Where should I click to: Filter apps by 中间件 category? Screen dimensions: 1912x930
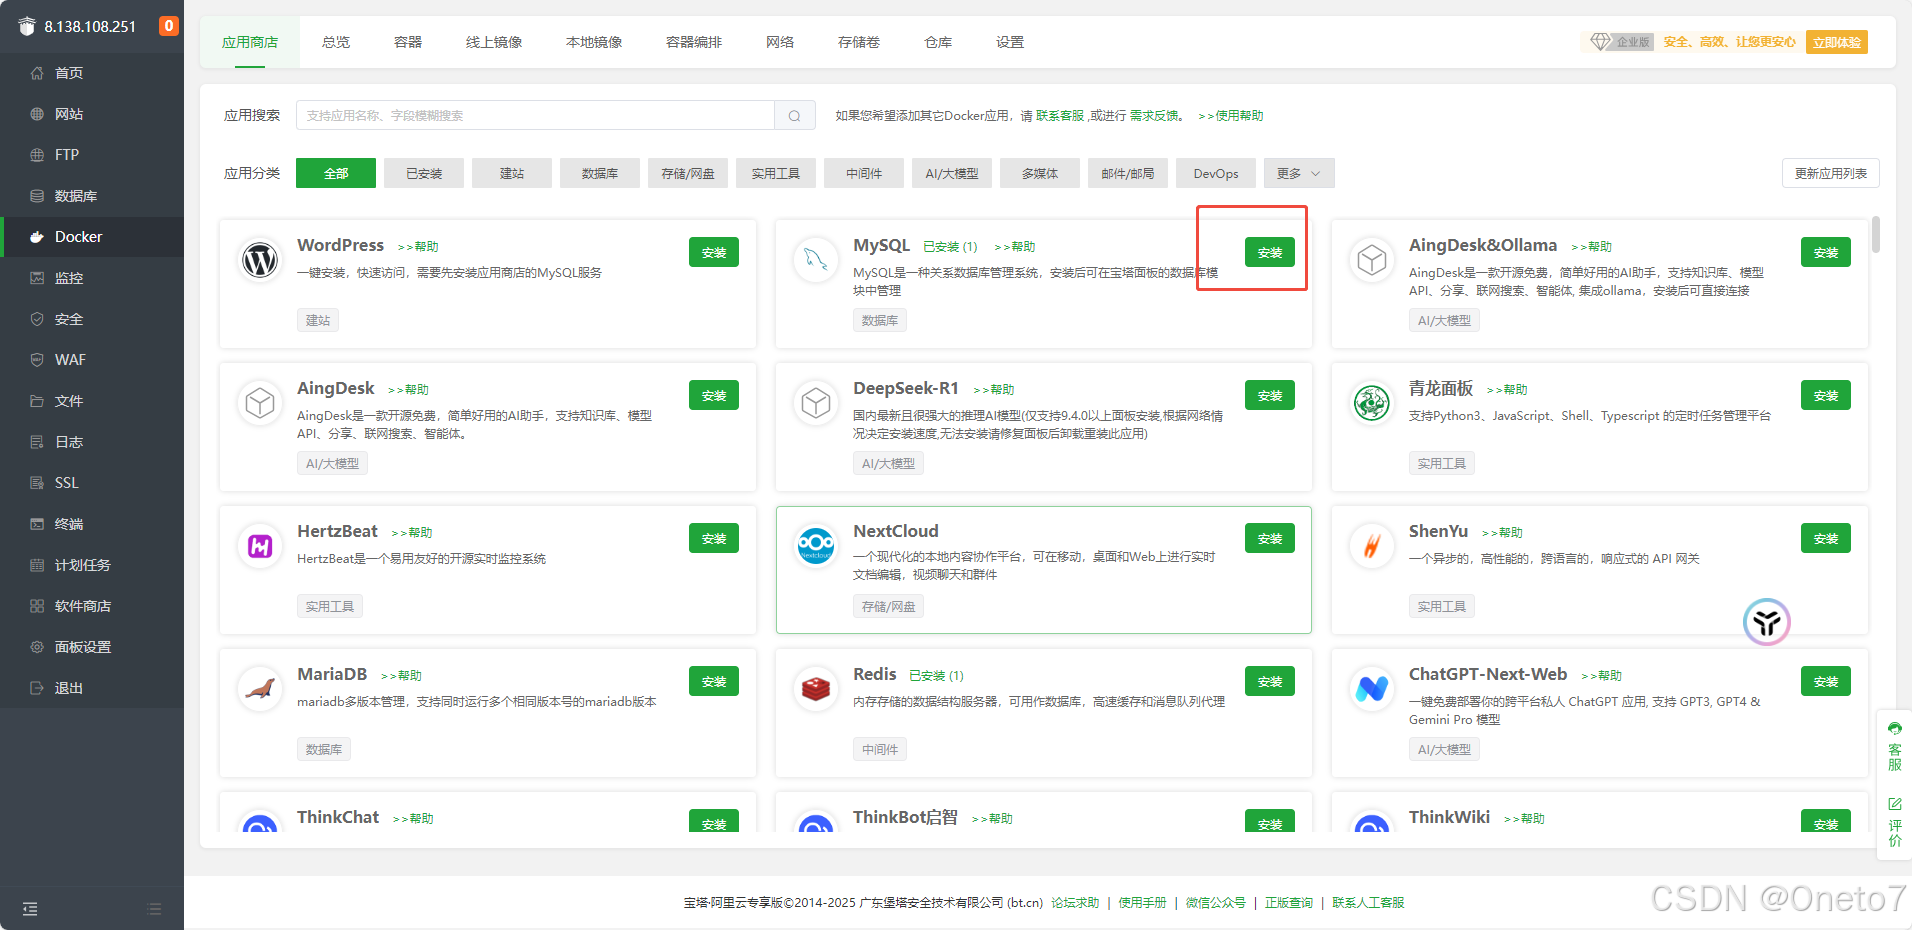(x=864, y=173)
